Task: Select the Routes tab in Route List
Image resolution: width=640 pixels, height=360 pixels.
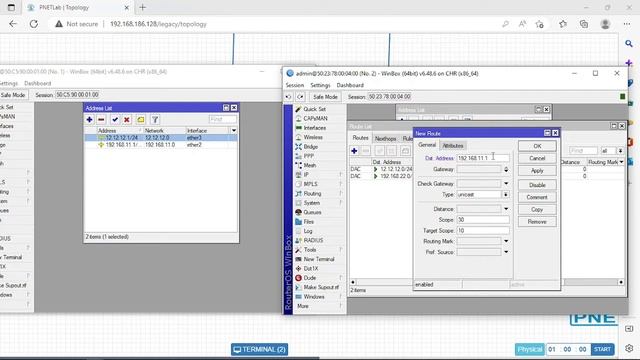Action: pos(360,138)
